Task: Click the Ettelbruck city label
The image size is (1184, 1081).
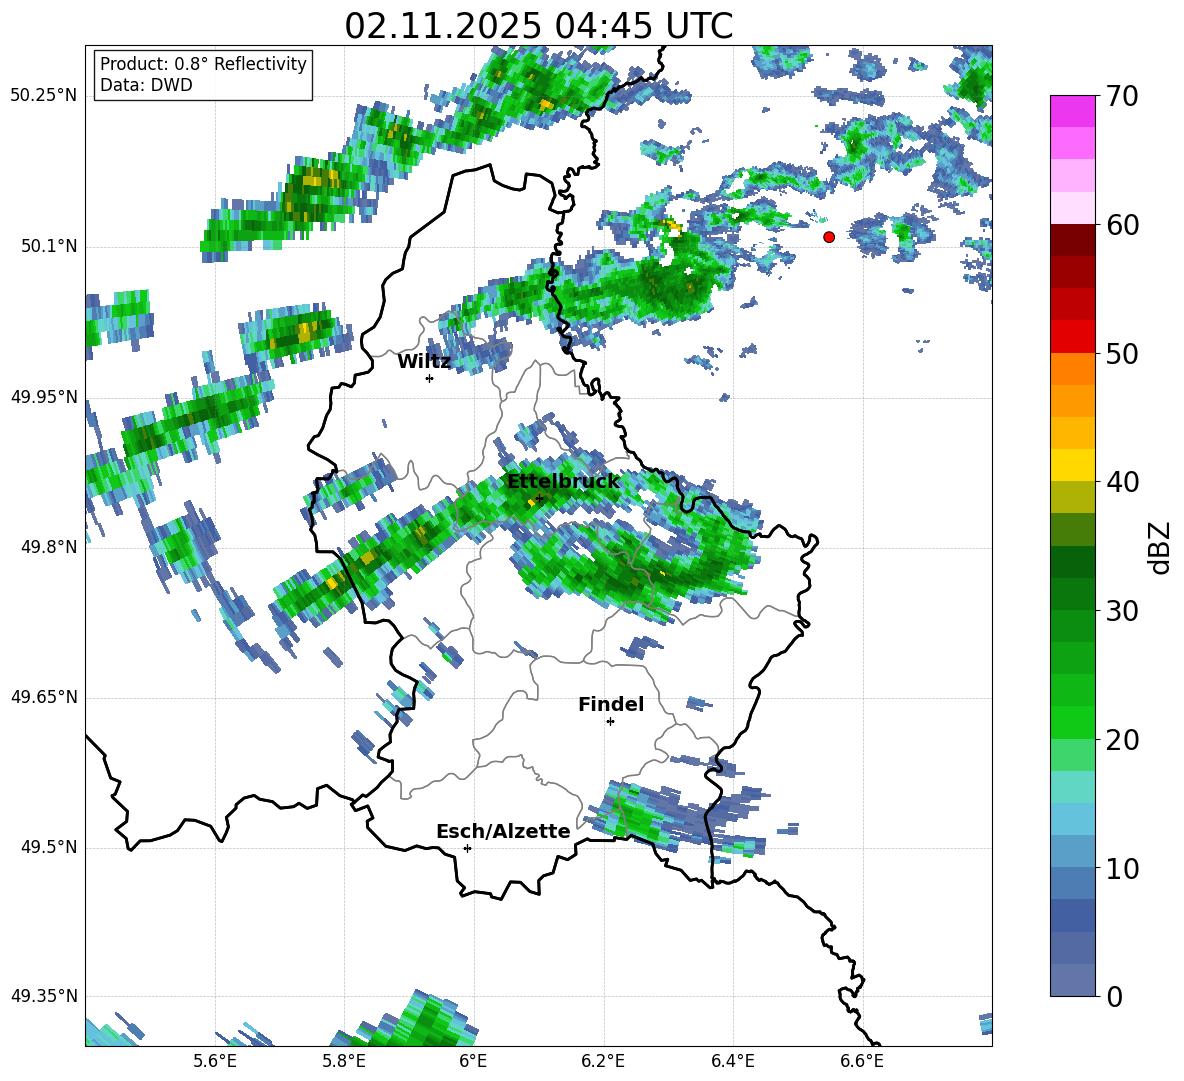Action: click(x=563, y=482)
